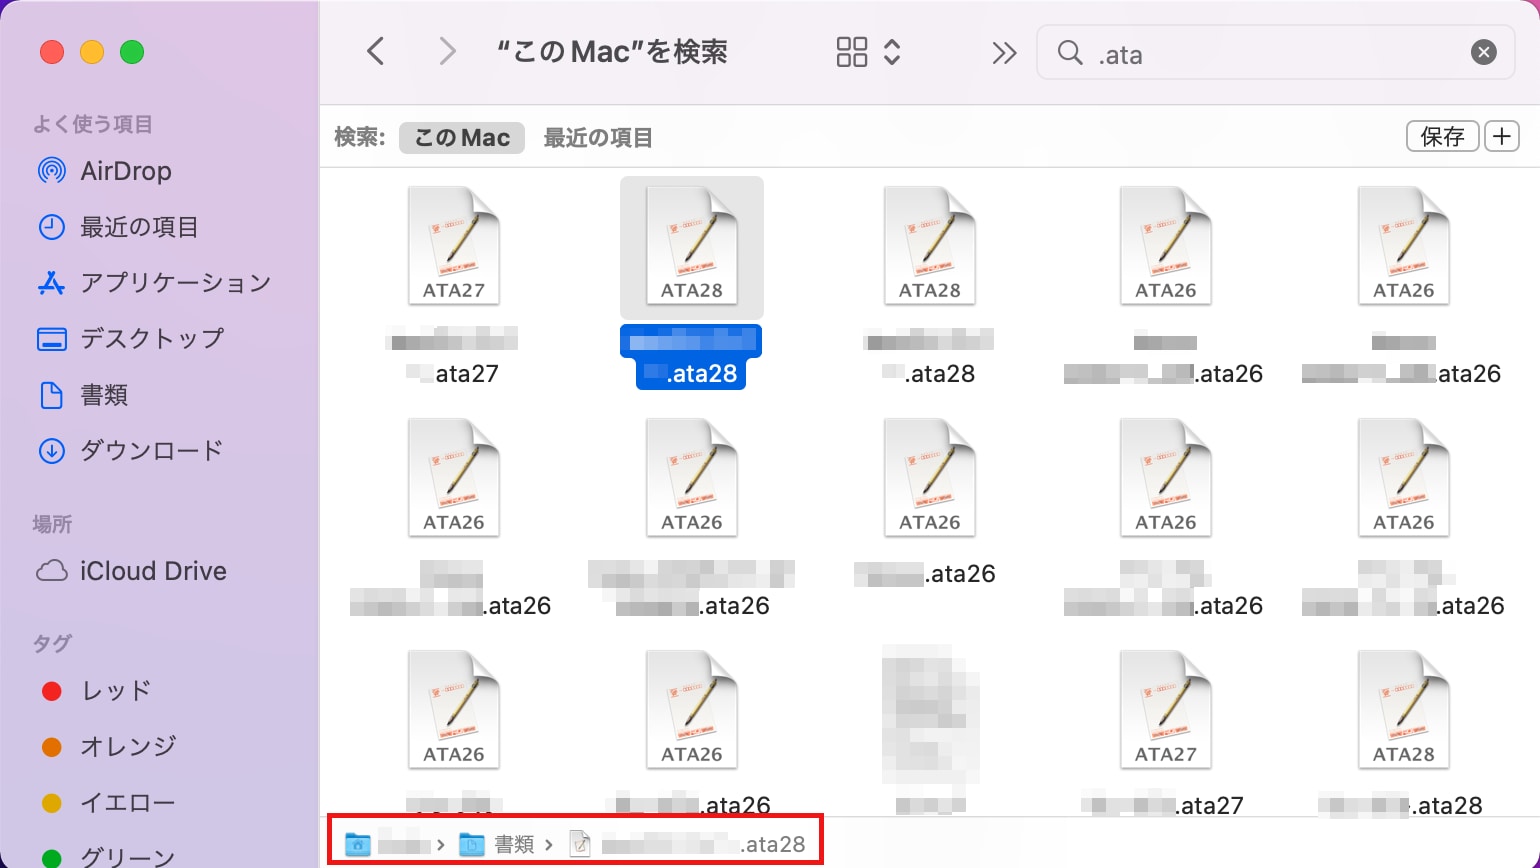This screenshot has height=868, width=1540.
Task: Open アプリケーション in the sidebar
Action: pos(154,283)
